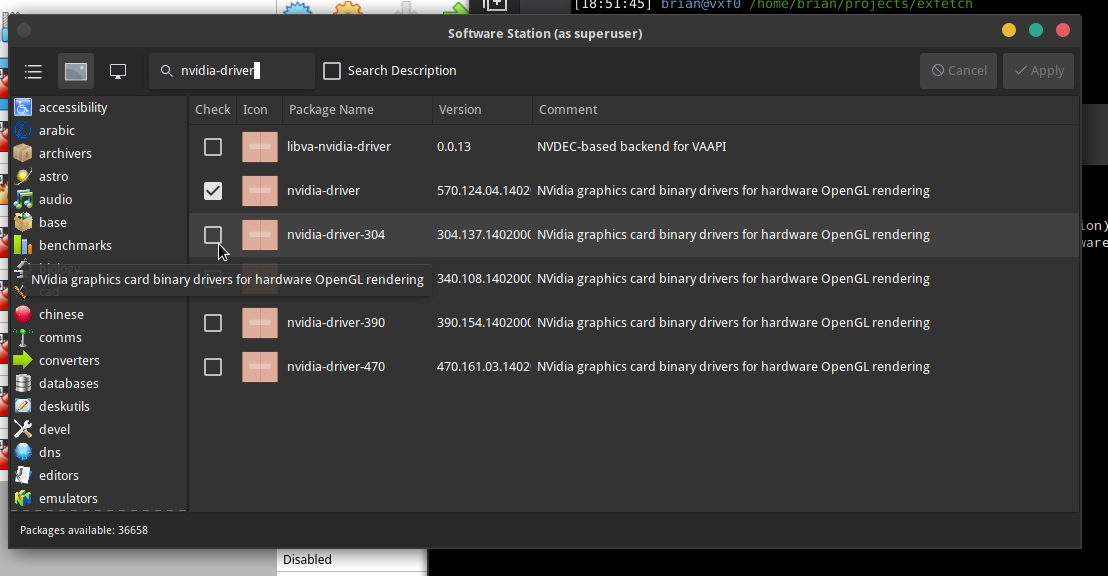The width and height of the screenshot is (1108, 576).
Task: Select the nvidia-driver-390 package name
Action: (x=336, y=323)
